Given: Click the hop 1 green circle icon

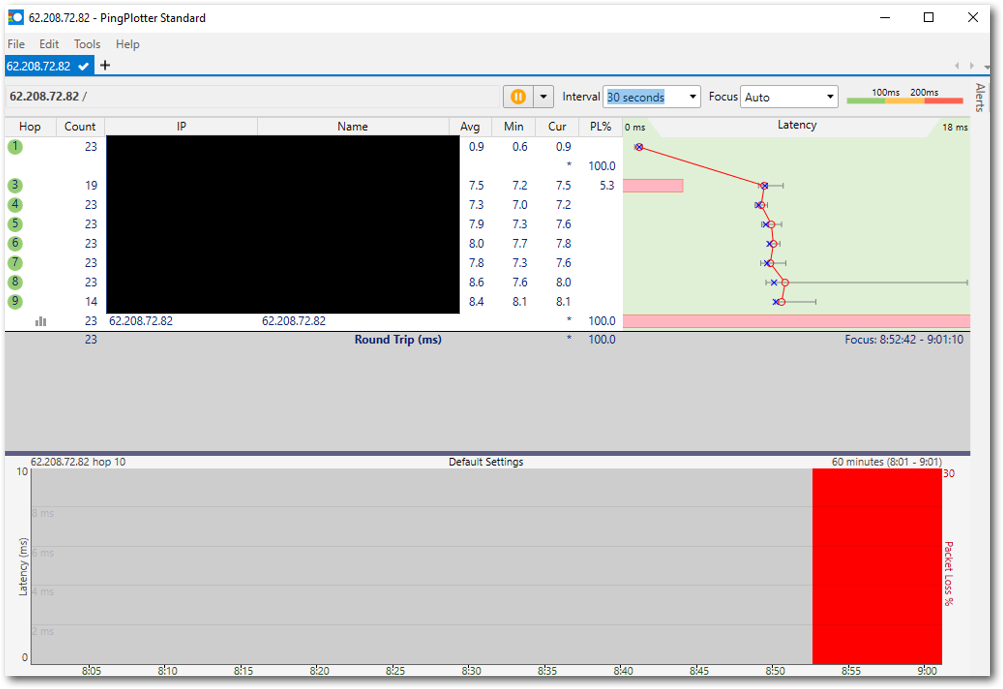Looking at the screenshot, I should pyautogui.click(x=15, y=147).
